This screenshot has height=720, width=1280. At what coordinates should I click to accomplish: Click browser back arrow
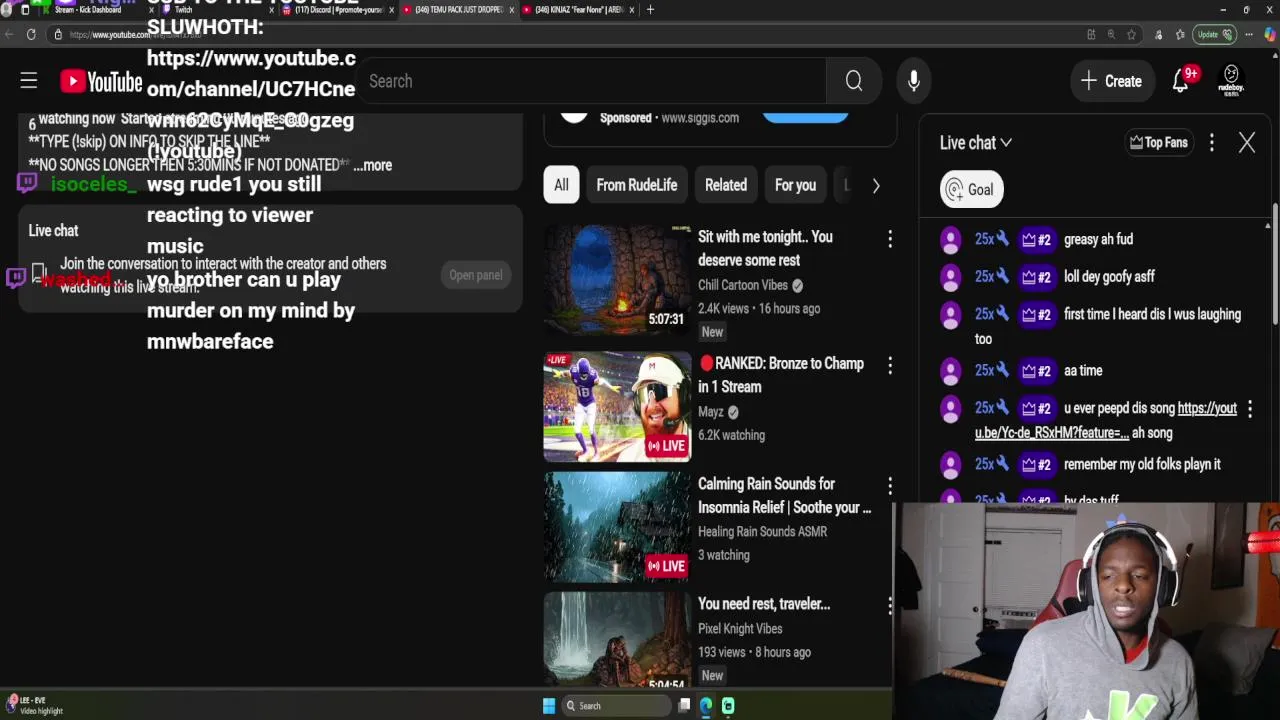[9, 34]
